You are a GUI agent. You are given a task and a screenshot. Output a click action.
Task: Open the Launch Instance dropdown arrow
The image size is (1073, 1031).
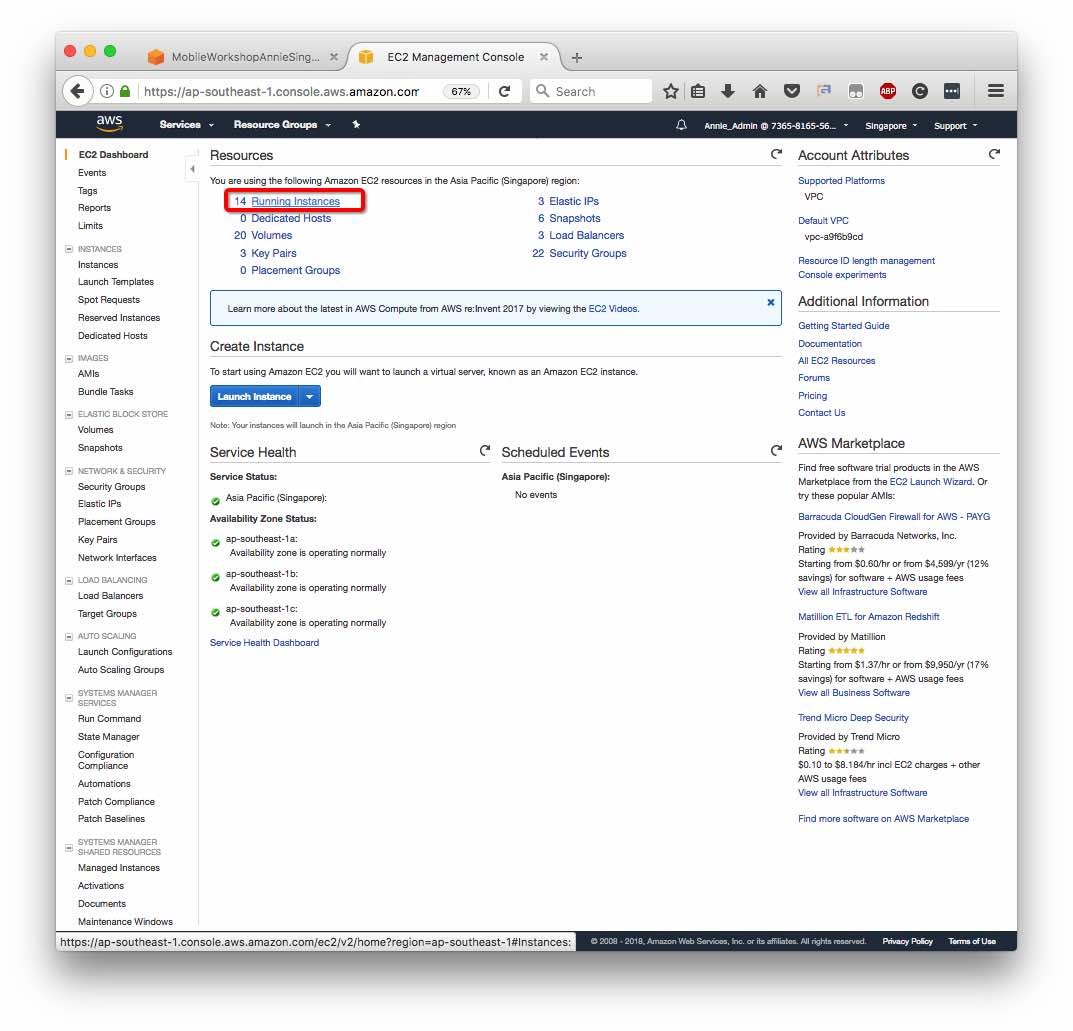309,397
